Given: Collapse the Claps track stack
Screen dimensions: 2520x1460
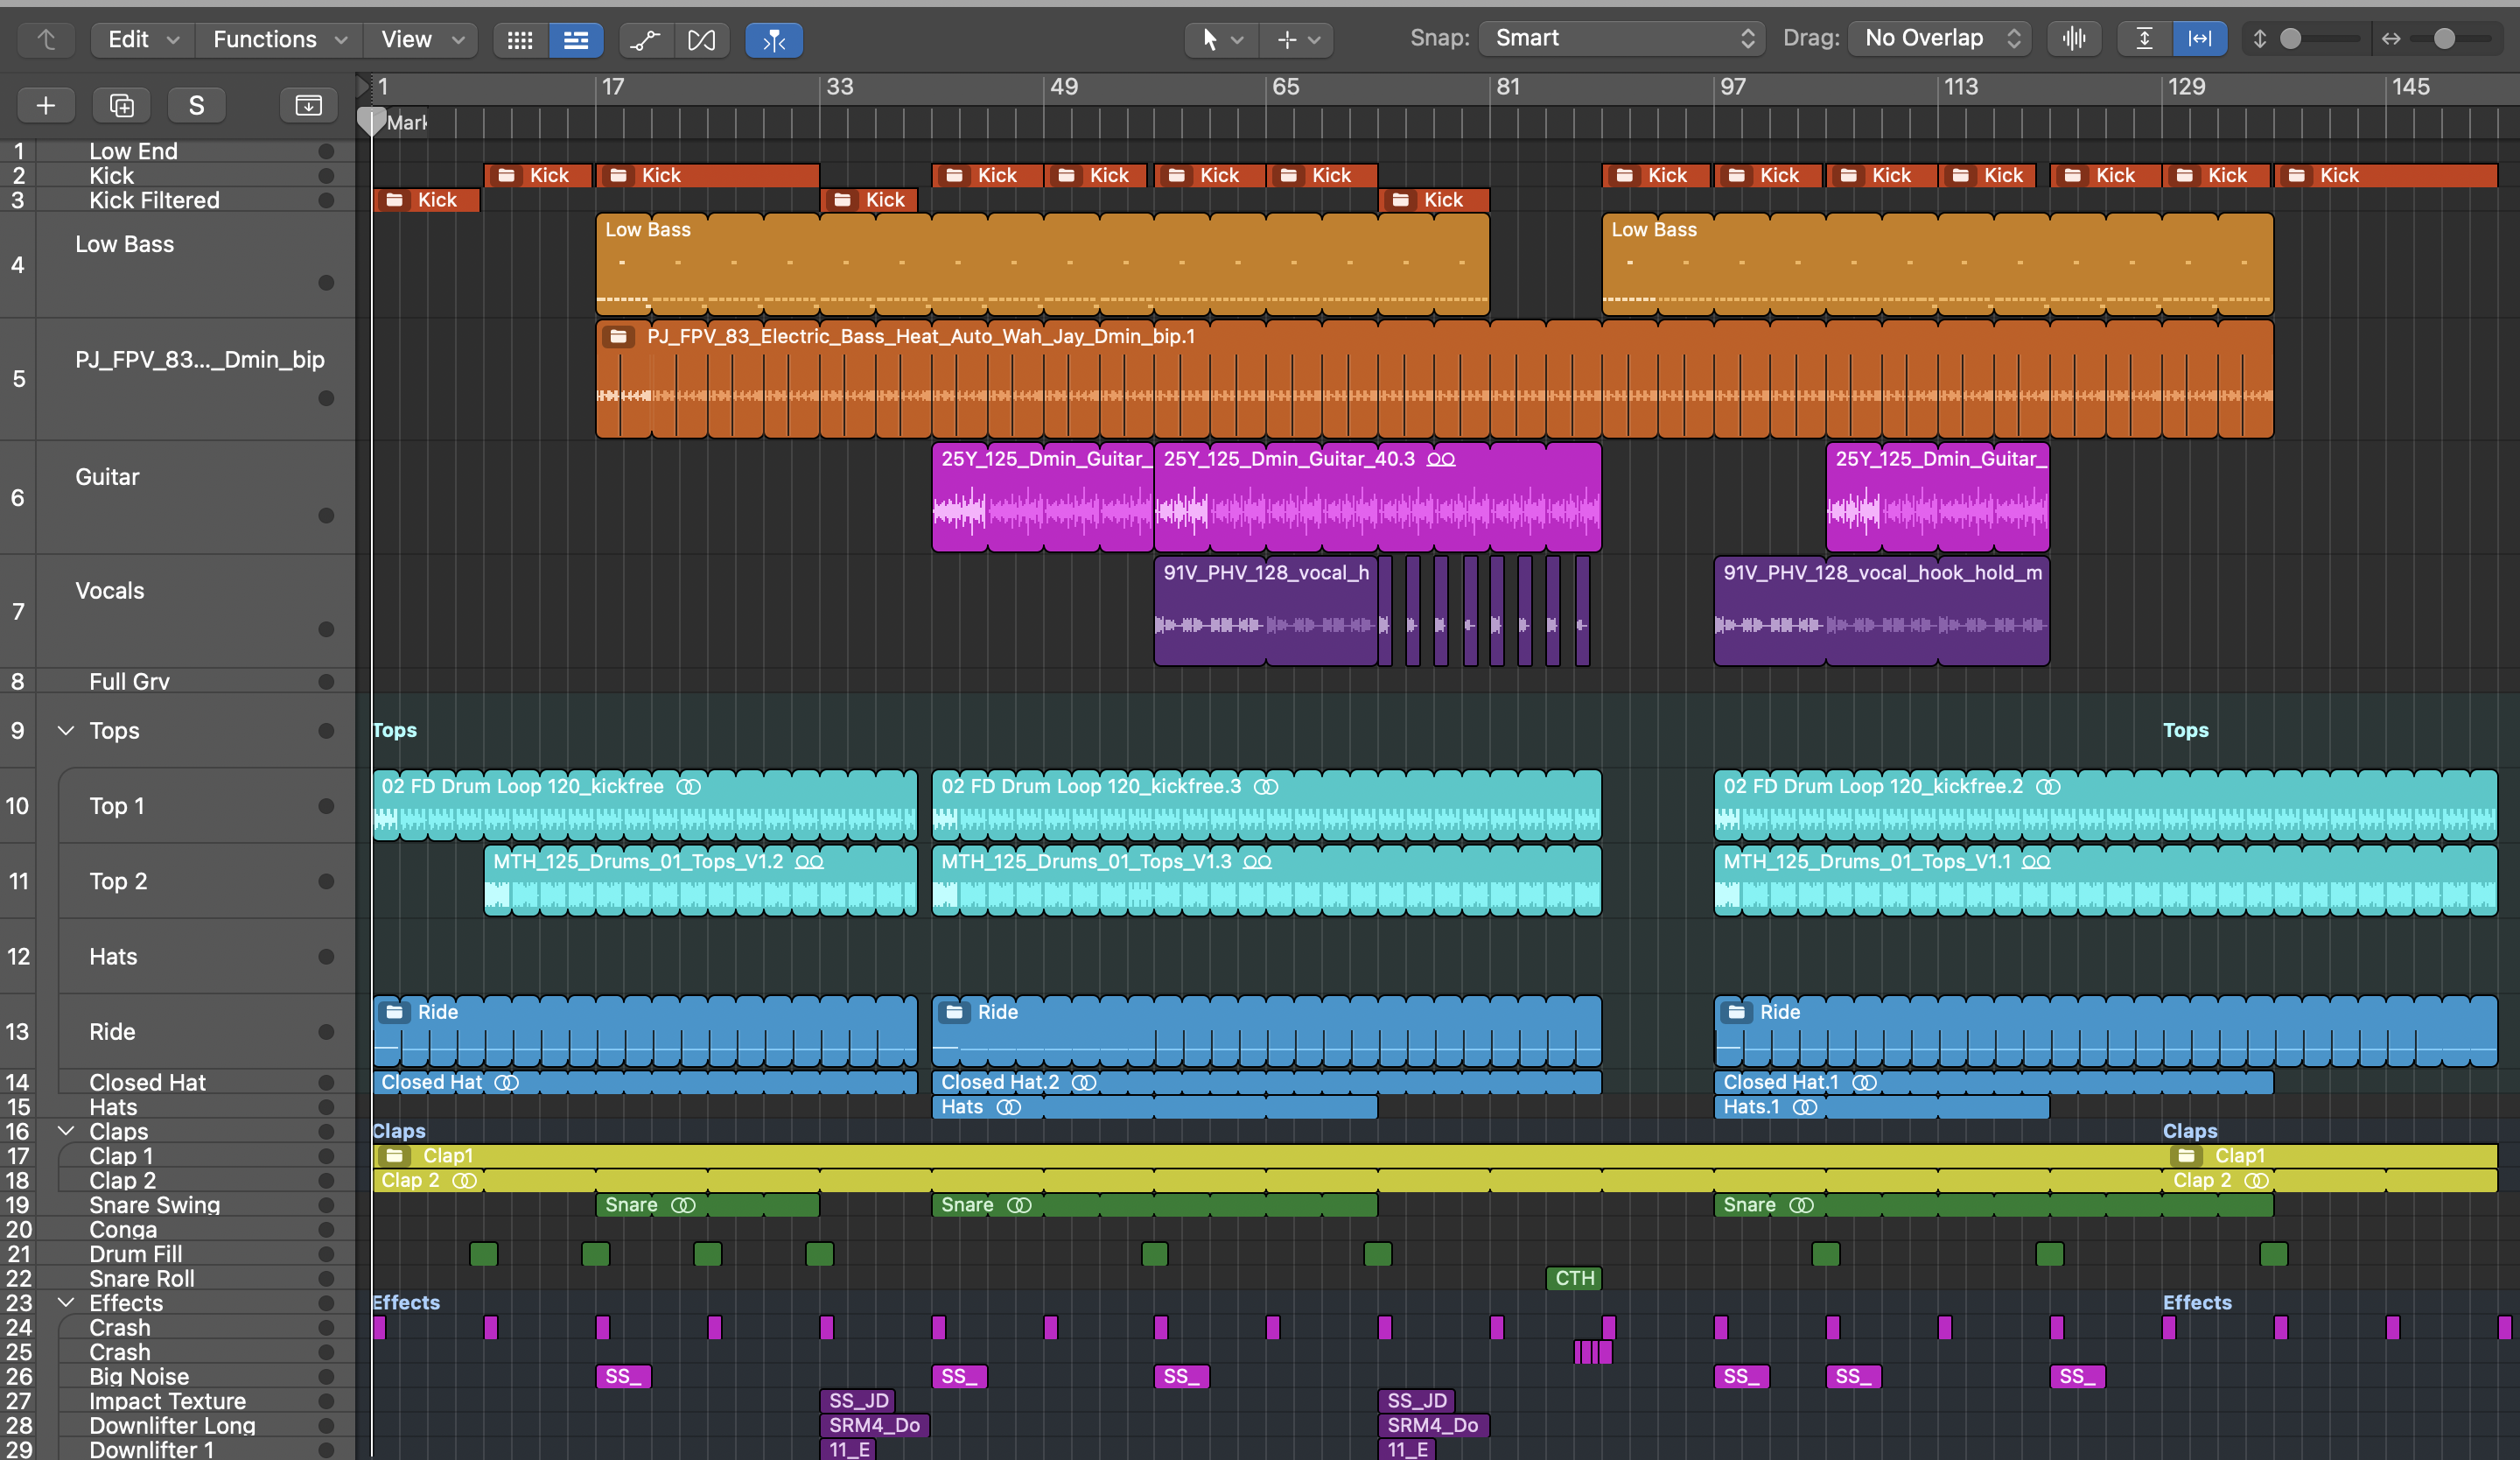Looking at the screenshot, I should coord(66,1131).
